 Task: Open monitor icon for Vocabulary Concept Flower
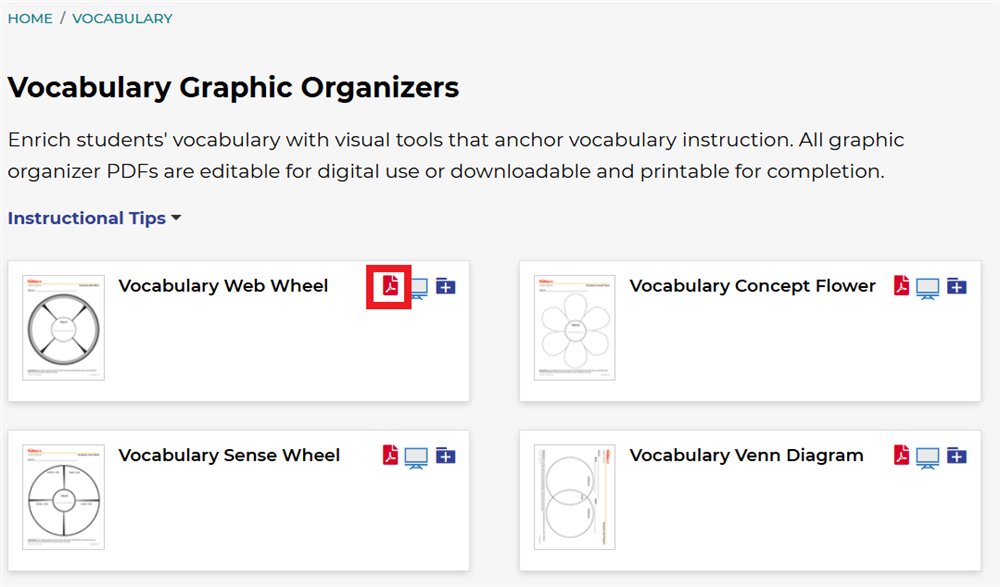click(928, 288)
